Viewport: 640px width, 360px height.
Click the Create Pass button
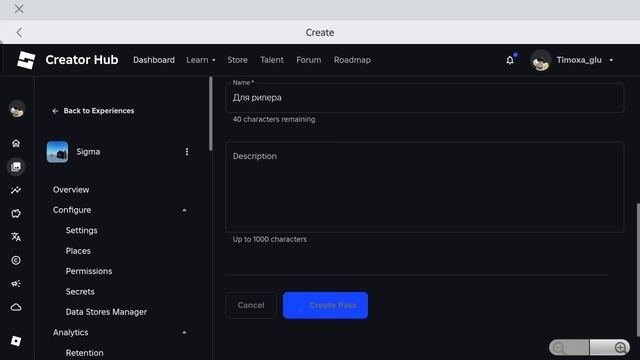[x=325, y=305]
